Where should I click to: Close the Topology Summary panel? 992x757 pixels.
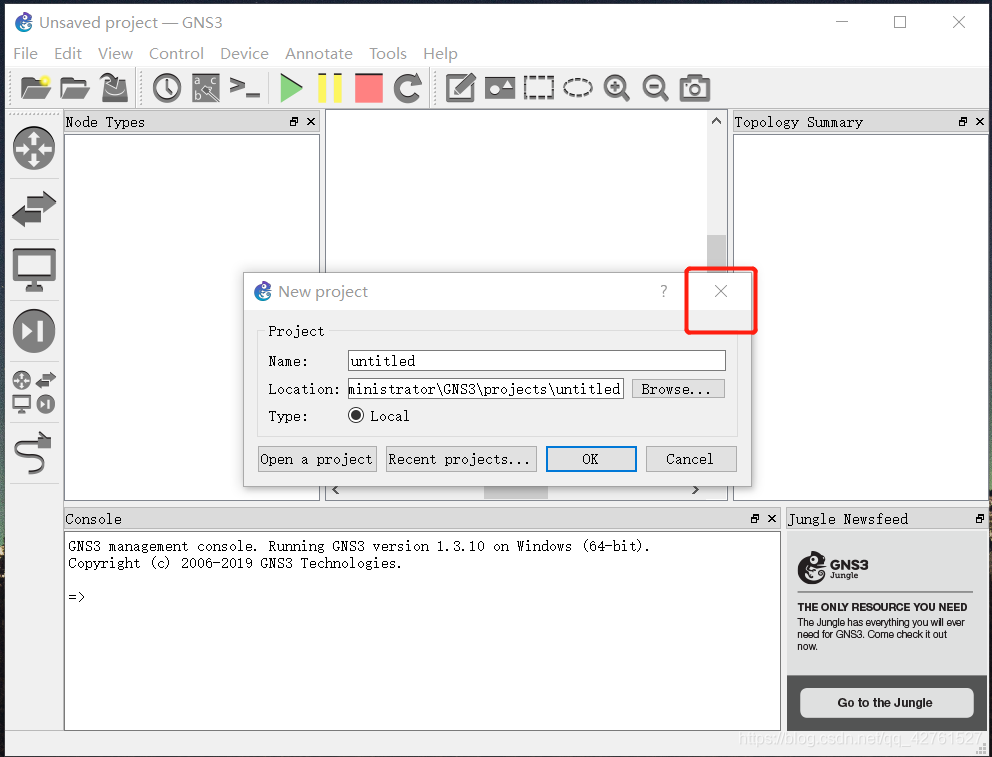(980, 121)
